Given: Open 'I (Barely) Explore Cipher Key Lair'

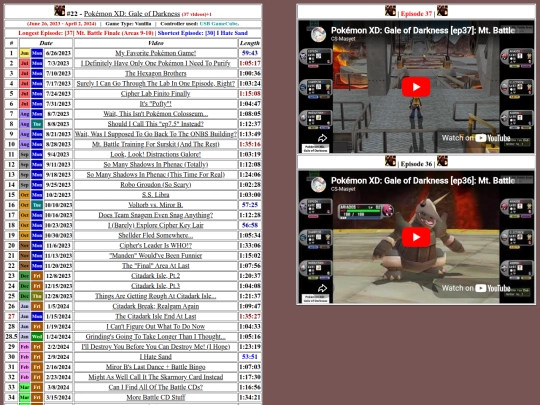Looking at the screenshot, I should click(x=156, y=225).
